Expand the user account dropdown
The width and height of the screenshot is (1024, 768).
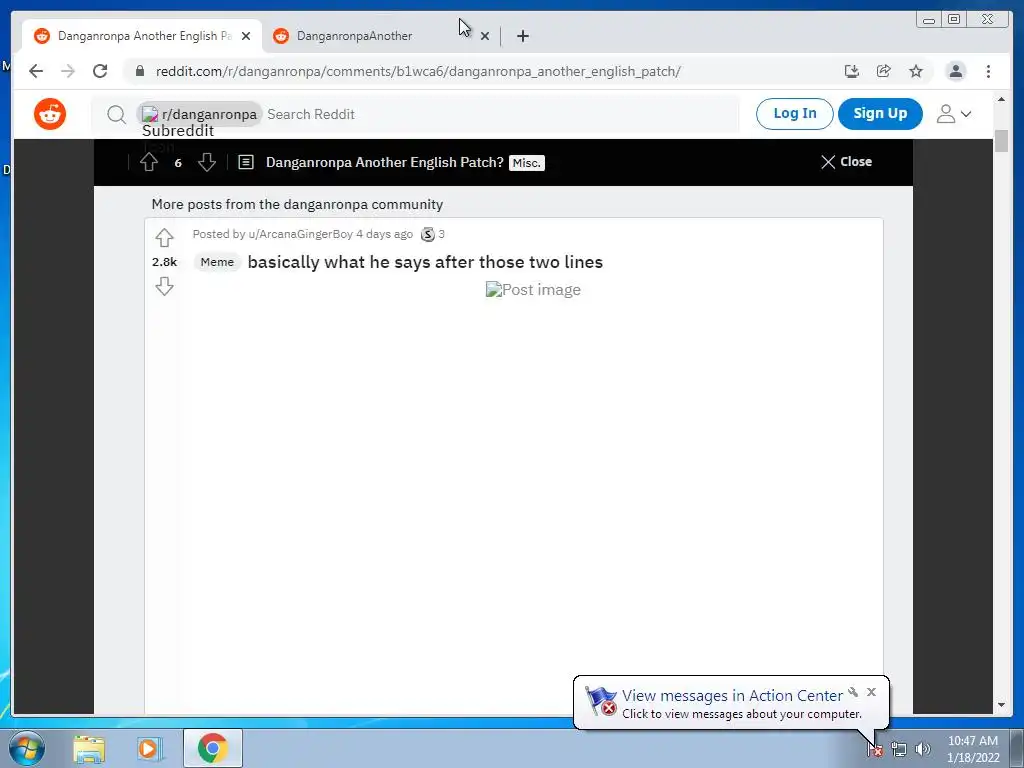(x=954, y=114)
